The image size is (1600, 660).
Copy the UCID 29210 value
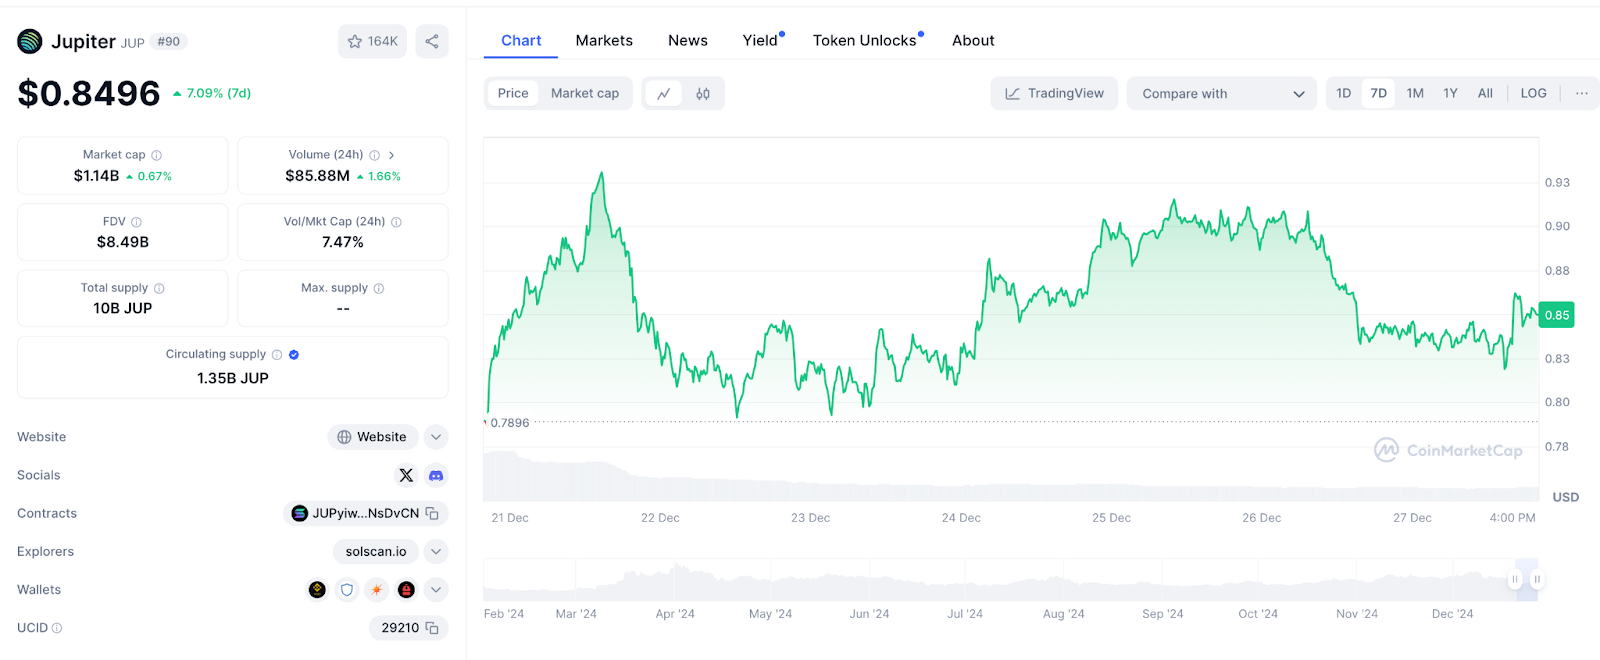click(432, 628)
